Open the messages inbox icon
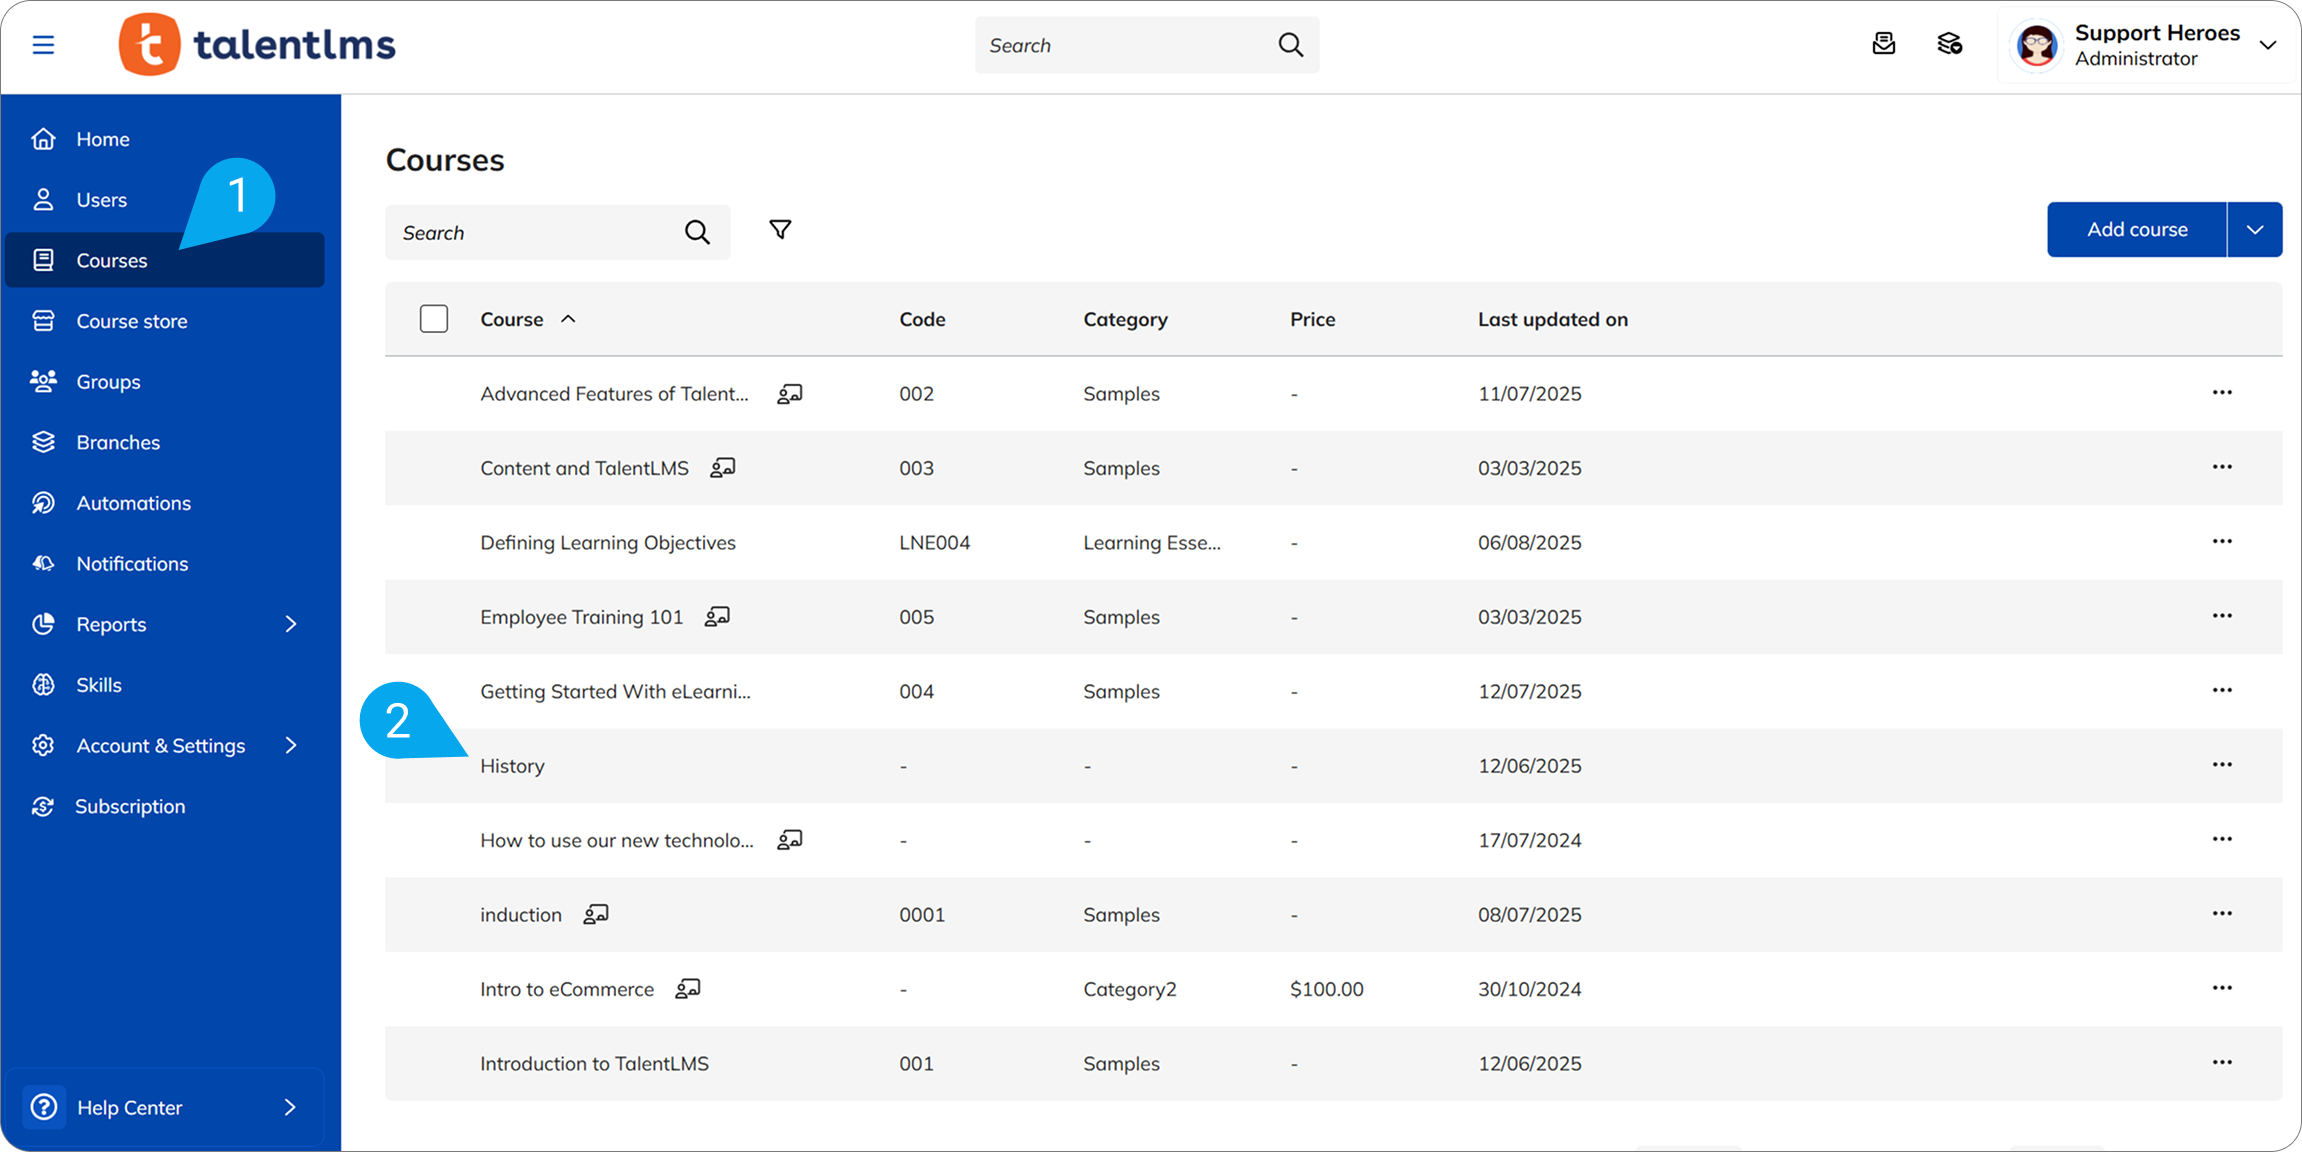 [1883, 44]
